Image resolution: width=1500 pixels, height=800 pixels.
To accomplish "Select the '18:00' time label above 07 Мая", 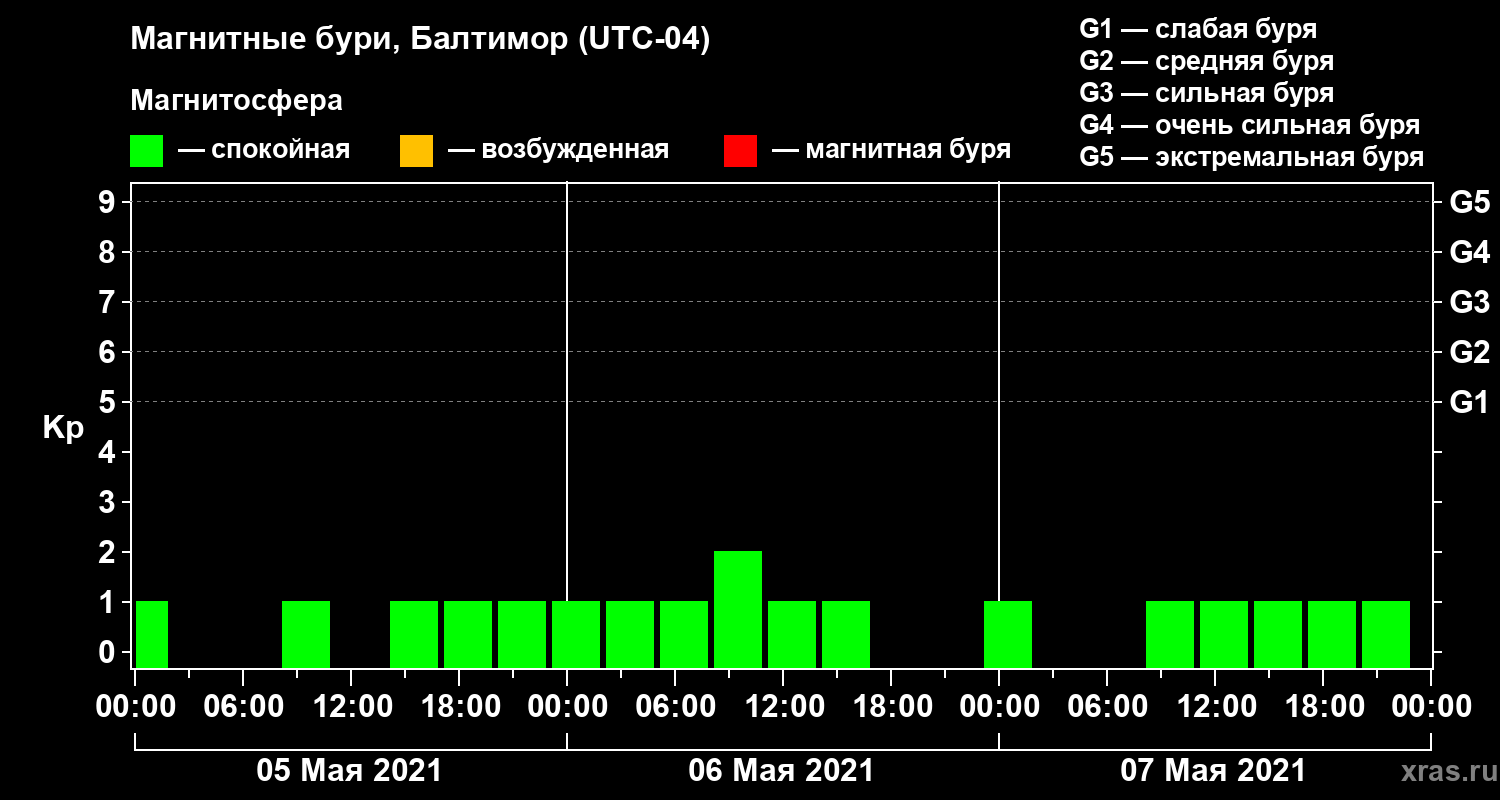I will [1323, 706].
